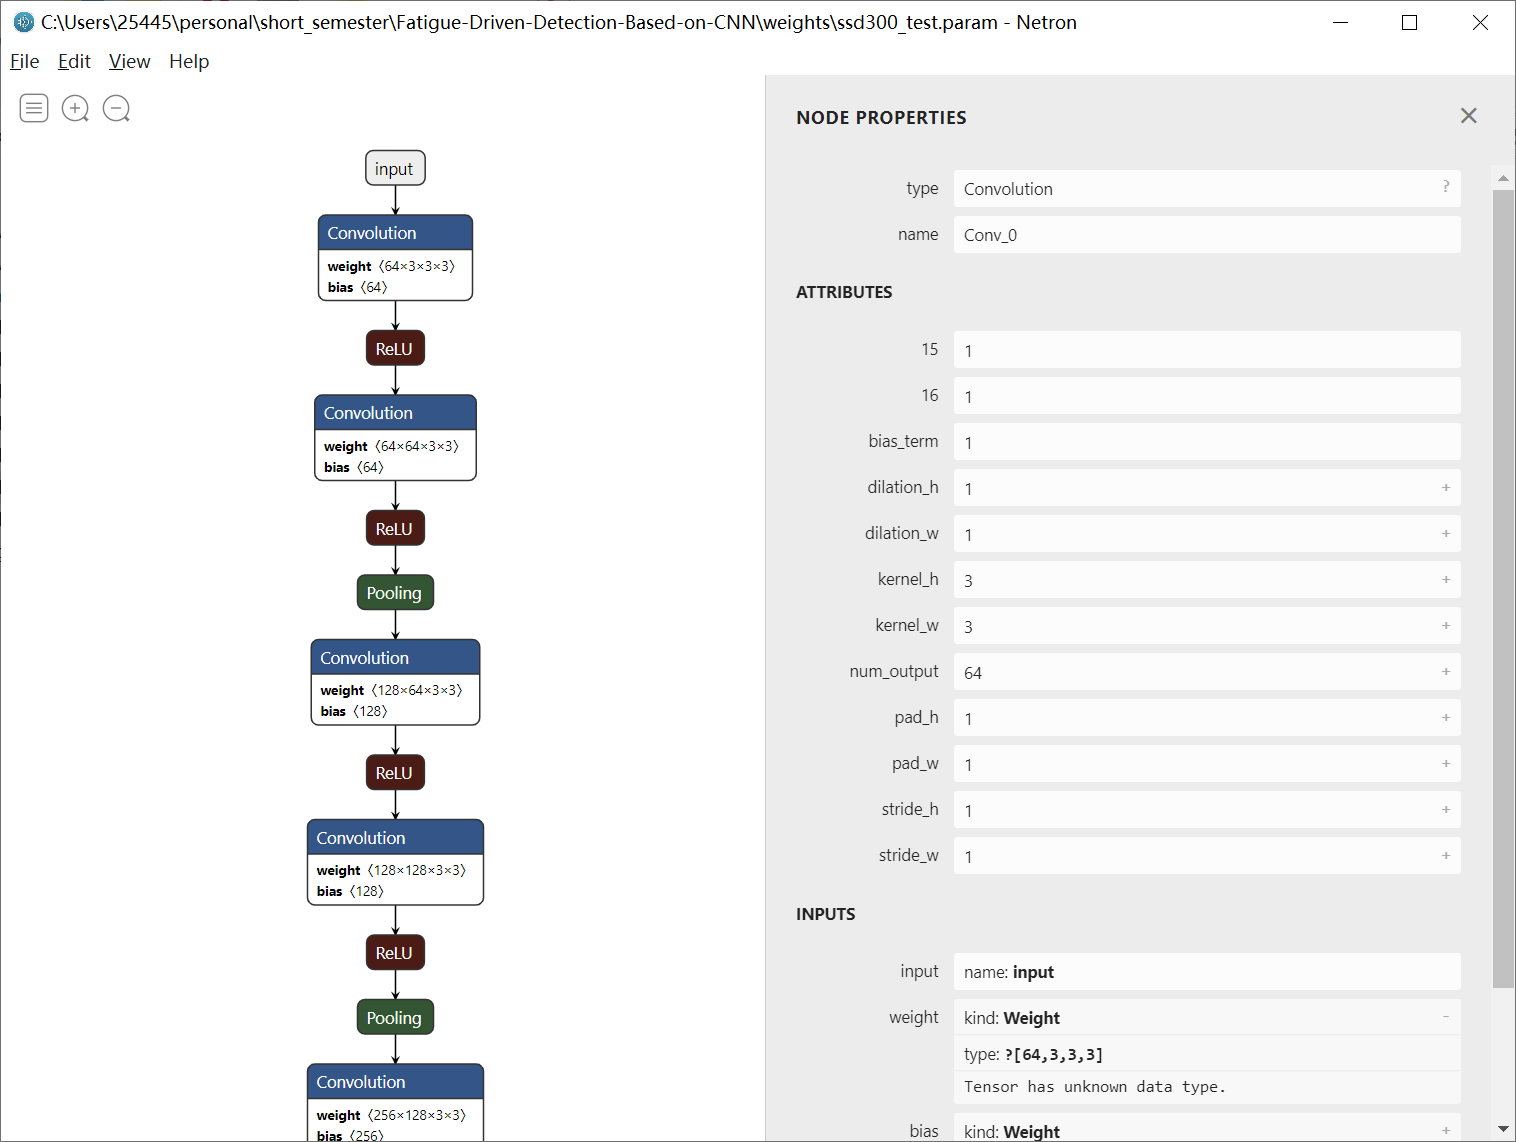The height and width of the screenshot is (1142, 1516).
Task: Select the 64×64×3×3 Convolution node
Action: tap(395, 438)
